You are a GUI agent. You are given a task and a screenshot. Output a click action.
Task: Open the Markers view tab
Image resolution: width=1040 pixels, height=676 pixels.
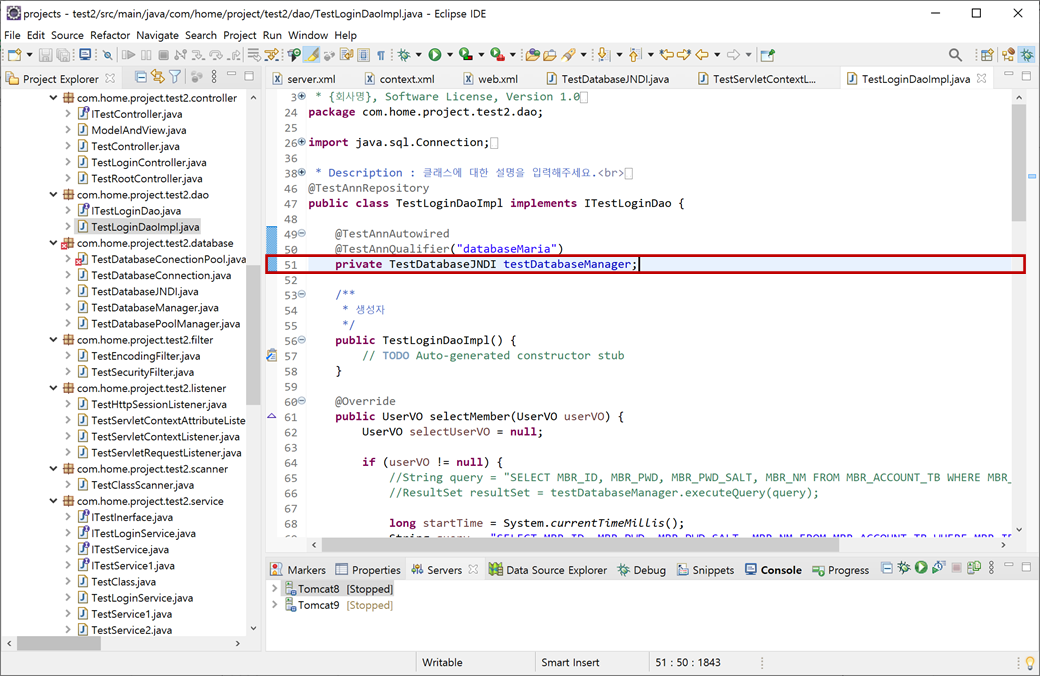click(298, 570)
